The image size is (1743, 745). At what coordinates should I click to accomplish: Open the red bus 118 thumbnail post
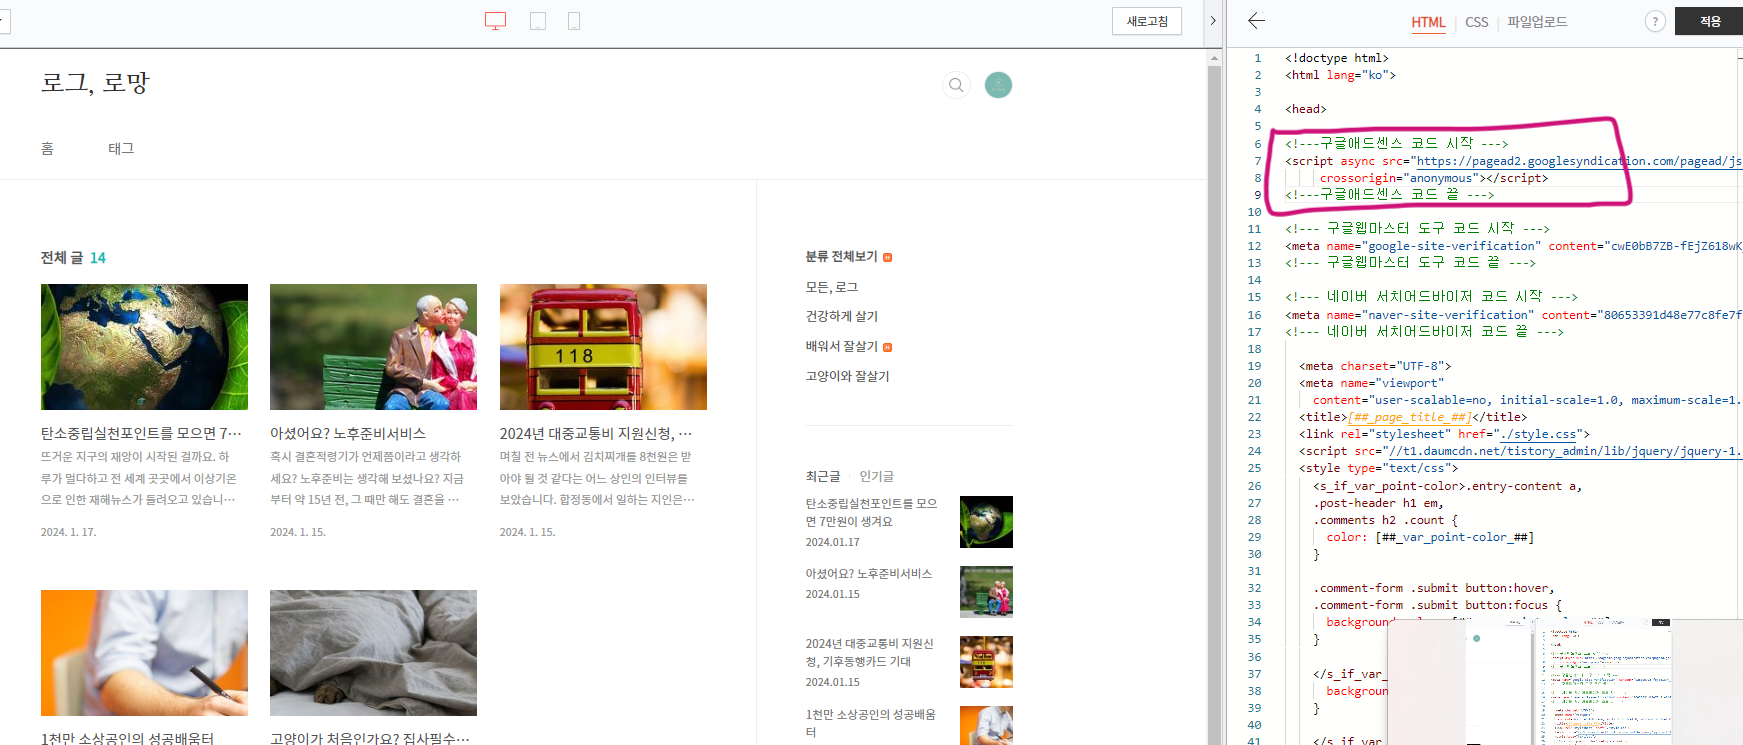pyautogui.click(x=603, y=347)
